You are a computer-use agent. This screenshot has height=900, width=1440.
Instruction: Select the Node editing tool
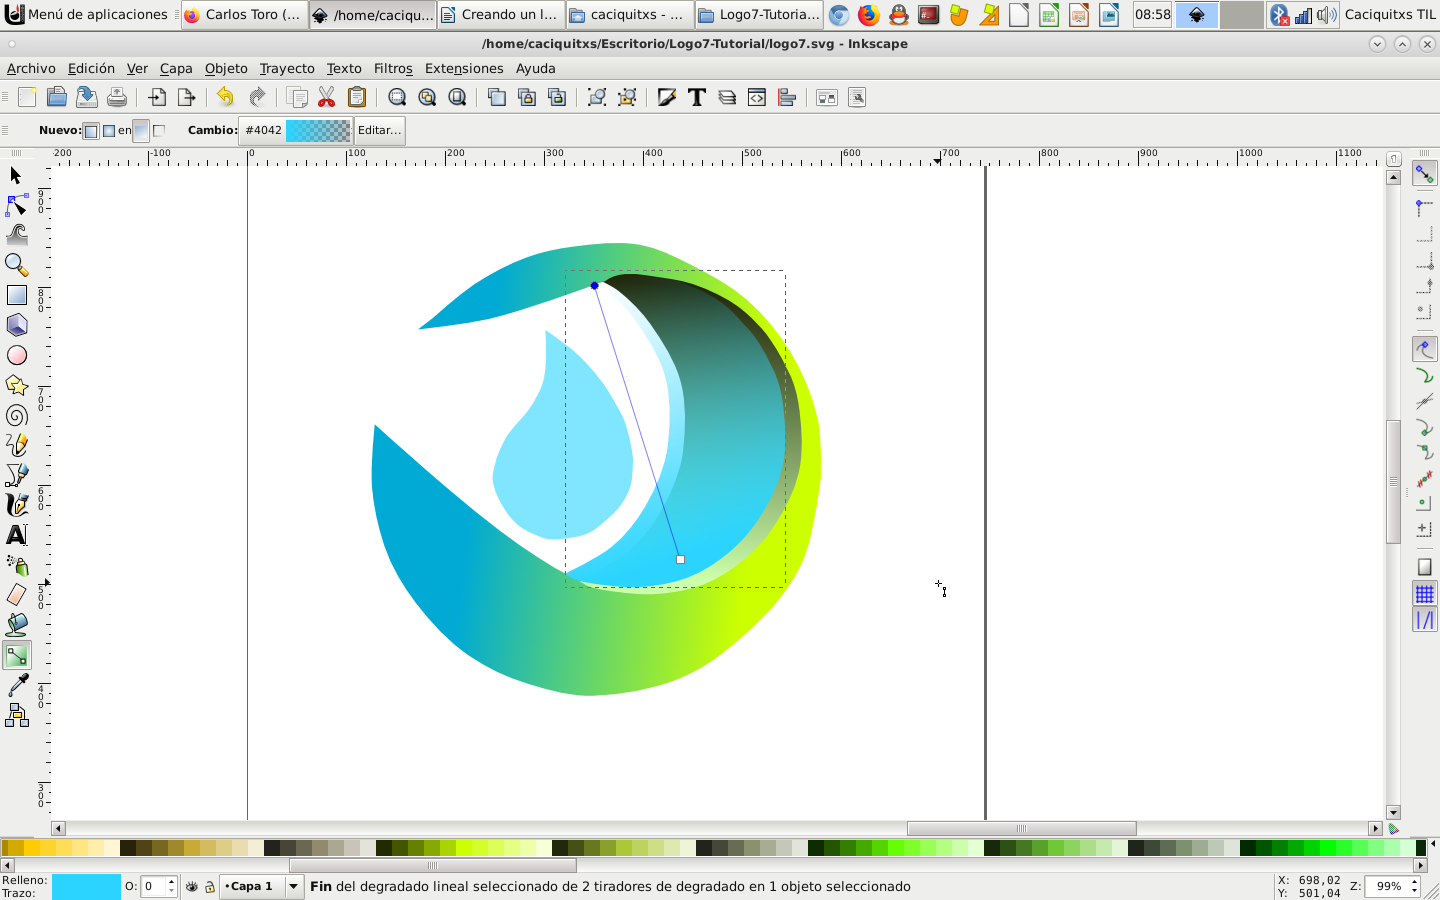coord(16,205)
